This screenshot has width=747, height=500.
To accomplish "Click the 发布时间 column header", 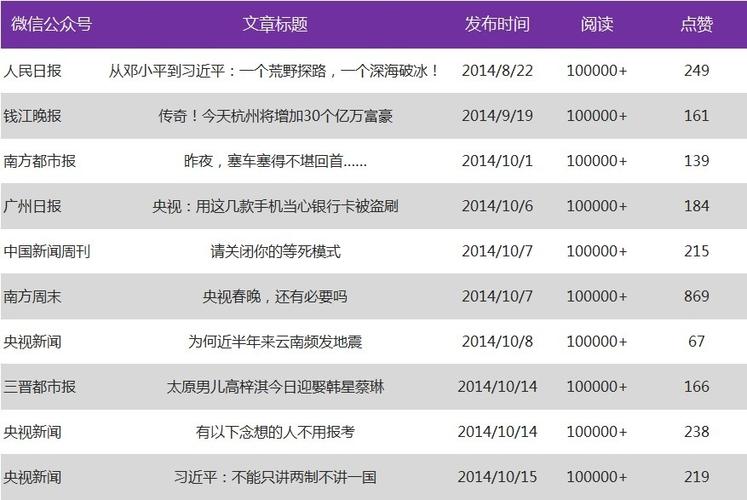I will click(497, 24).
